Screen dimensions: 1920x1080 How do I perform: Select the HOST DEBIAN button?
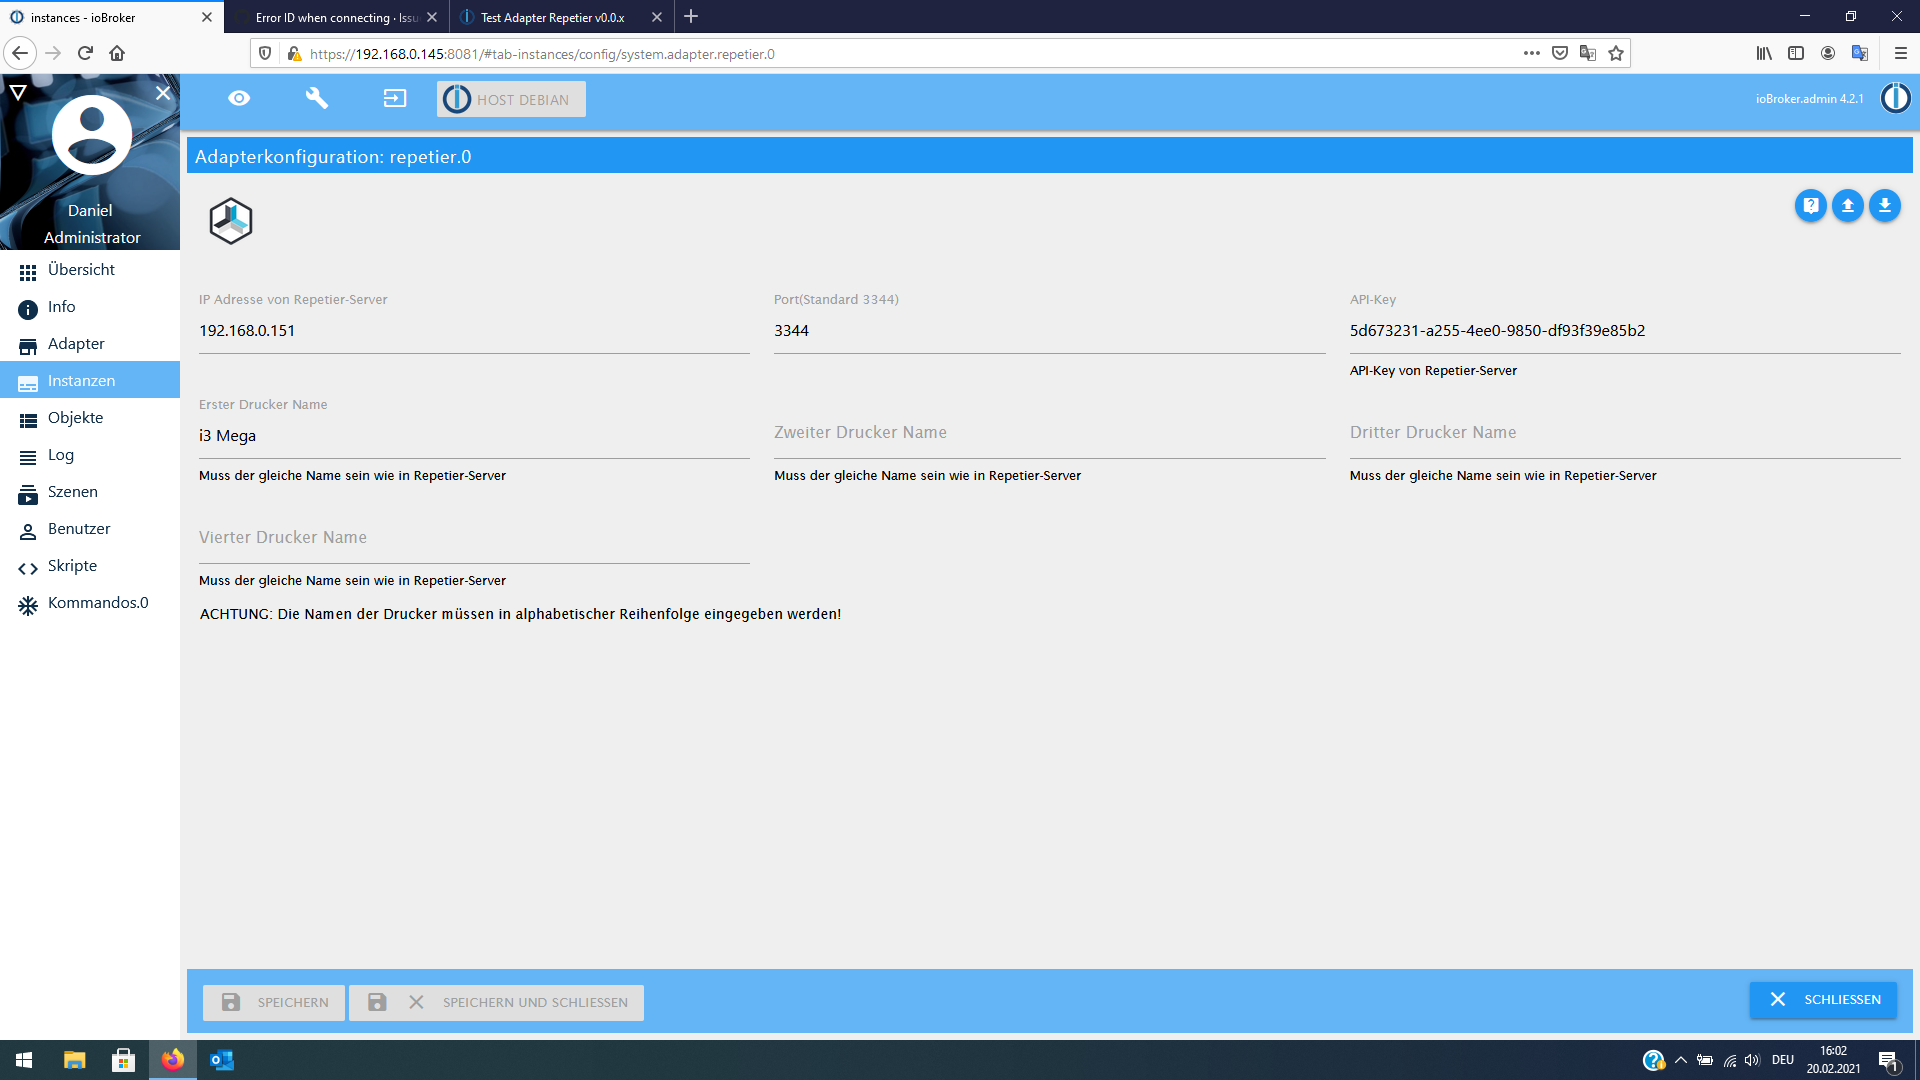[x=511, y=99]
